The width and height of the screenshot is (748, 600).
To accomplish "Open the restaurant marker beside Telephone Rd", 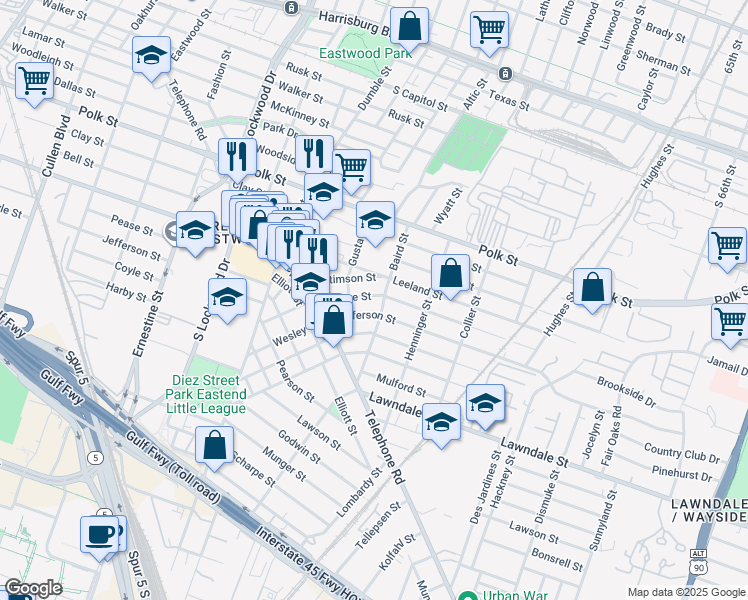I will tap(236, 156).
